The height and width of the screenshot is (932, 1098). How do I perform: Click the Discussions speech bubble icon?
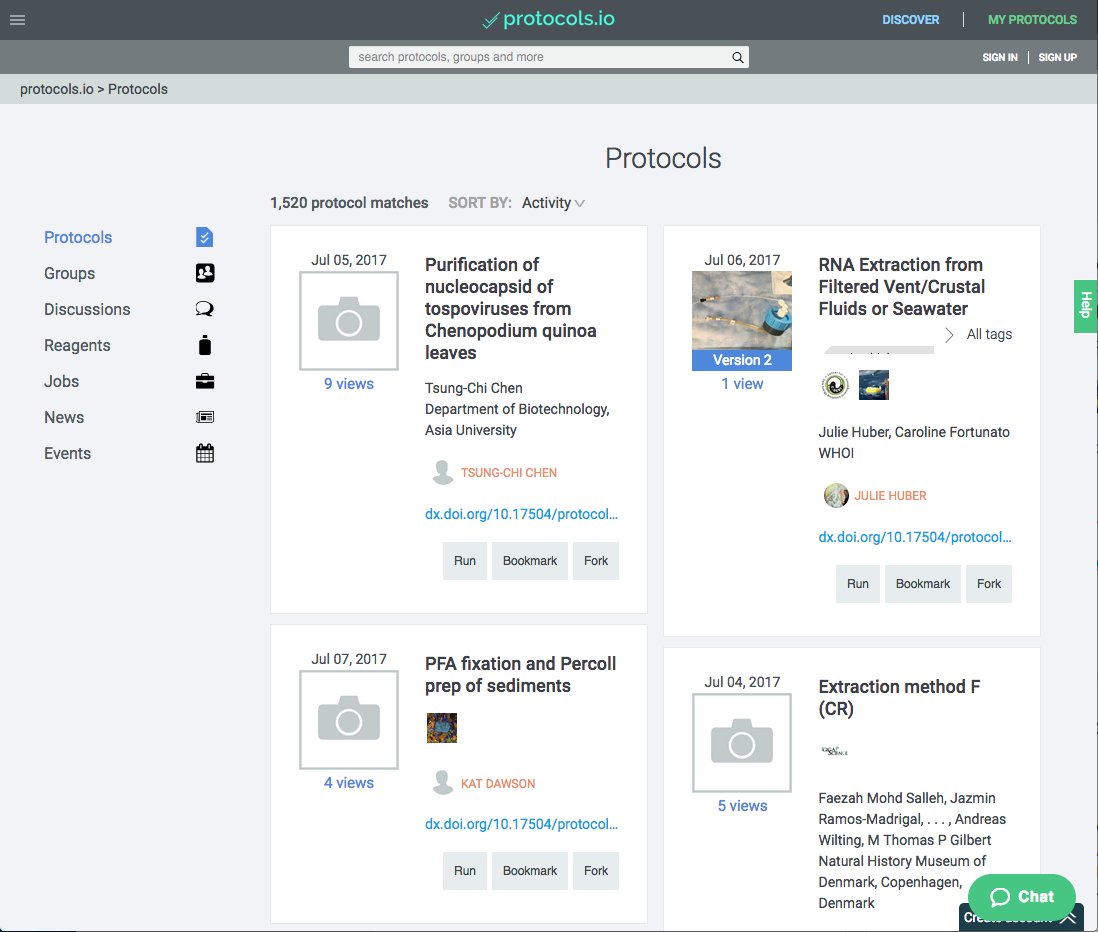tap(204, 309)
